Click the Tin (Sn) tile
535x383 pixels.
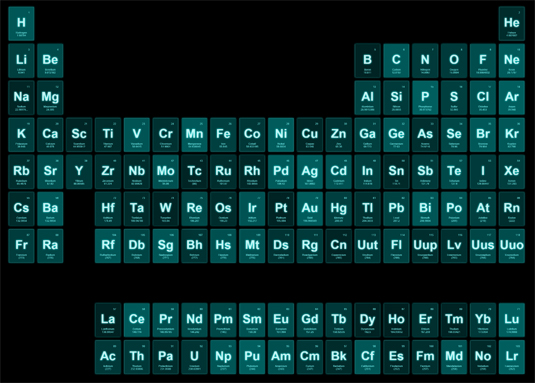[x=396, y=172]
